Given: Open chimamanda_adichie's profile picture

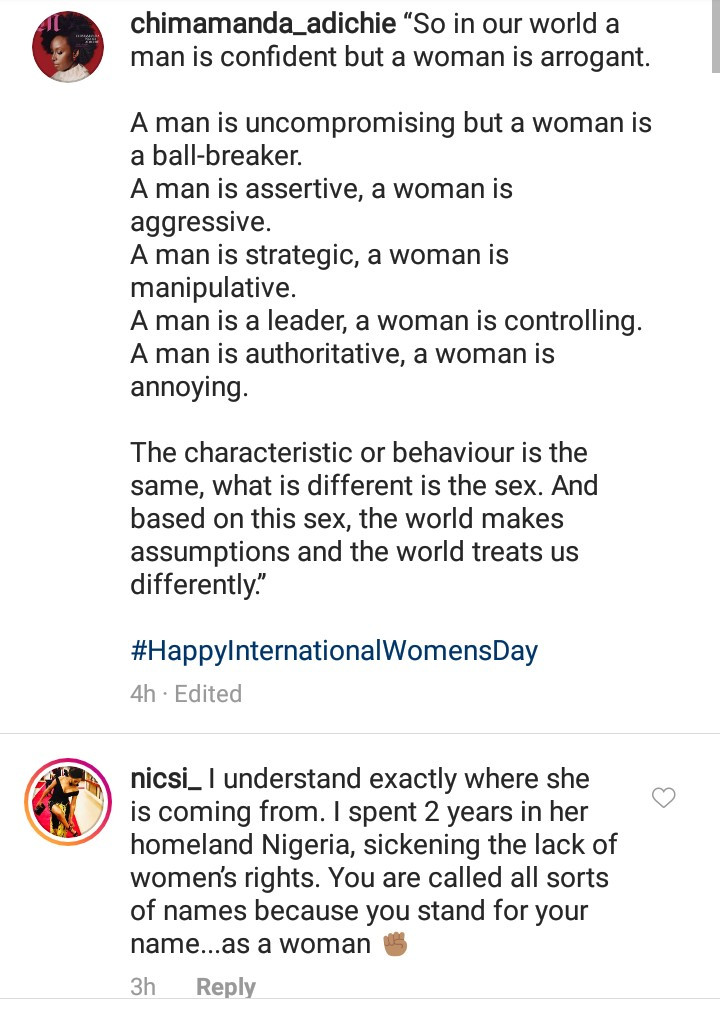Looking at the screenshot, I should (68, 46).
